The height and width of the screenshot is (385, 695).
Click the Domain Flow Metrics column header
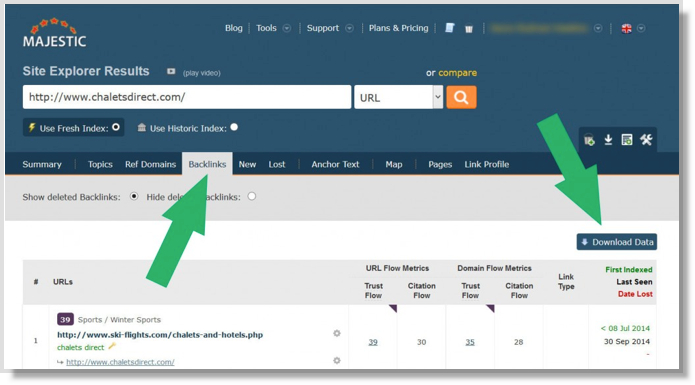tap(494, 268)
